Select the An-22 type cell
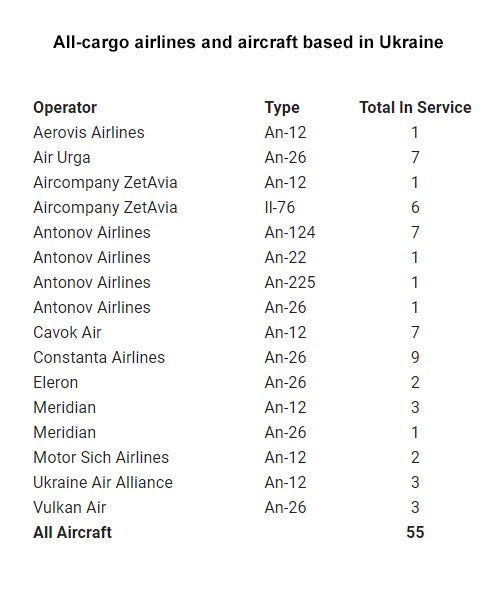497x598 pixels. tap(285, 257)
